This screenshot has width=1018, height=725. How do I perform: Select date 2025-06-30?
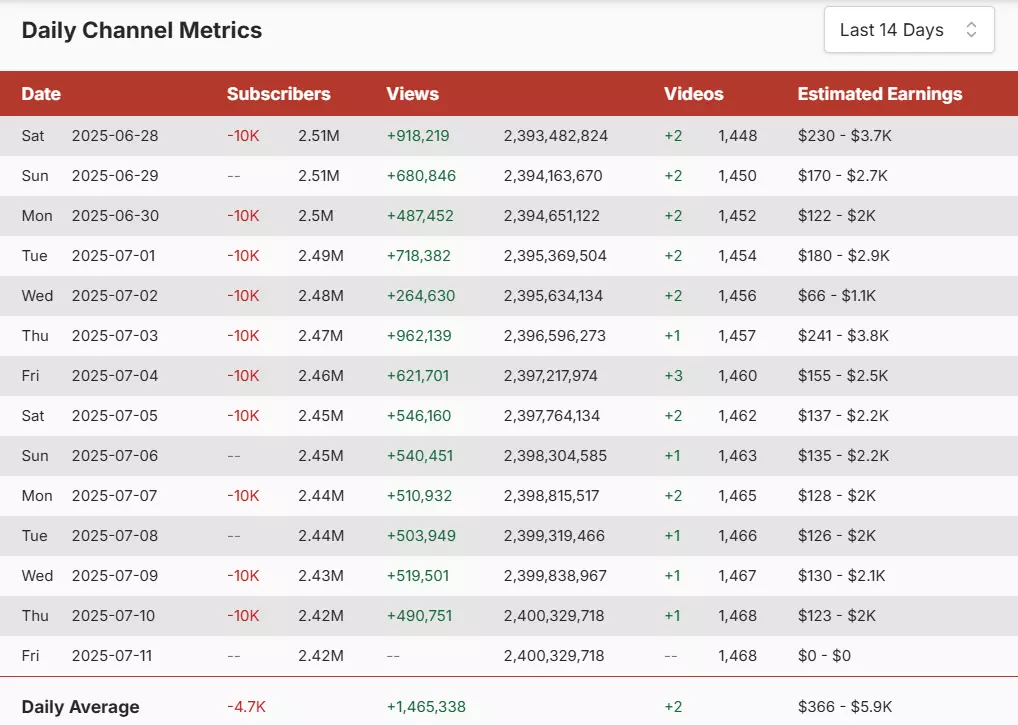(115, 215)
